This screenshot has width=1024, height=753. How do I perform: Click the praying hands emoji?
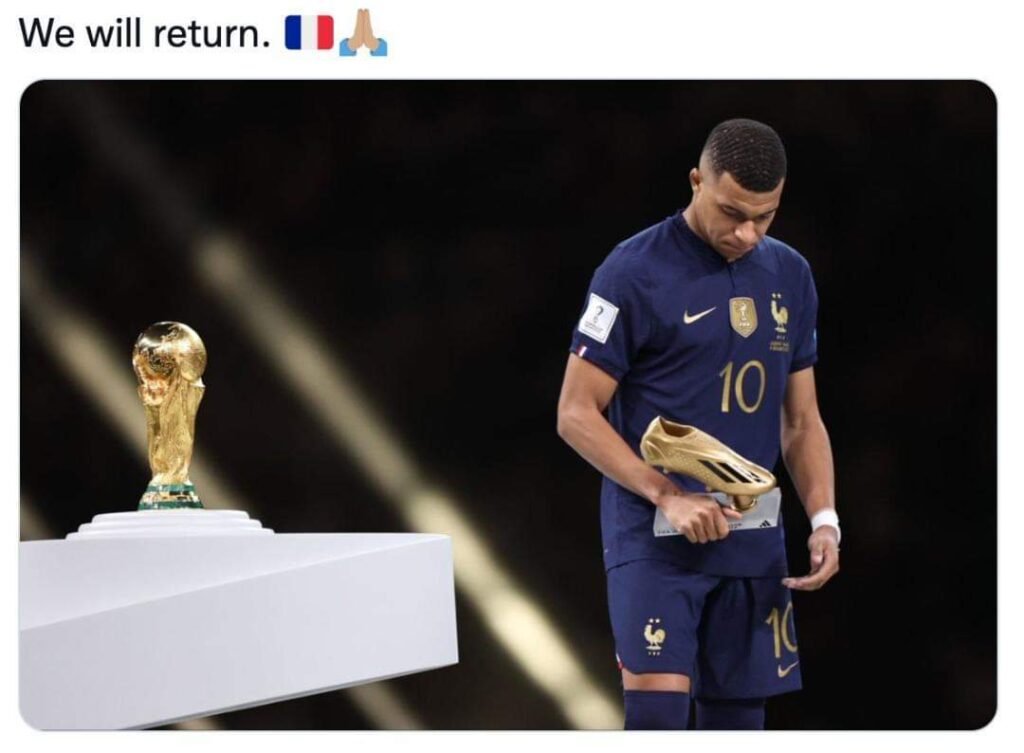point(363,34)
